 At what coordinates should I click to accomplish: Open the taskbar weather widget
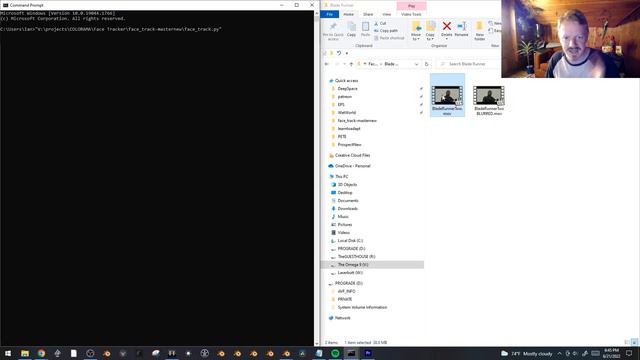click(x=527, y=353)
